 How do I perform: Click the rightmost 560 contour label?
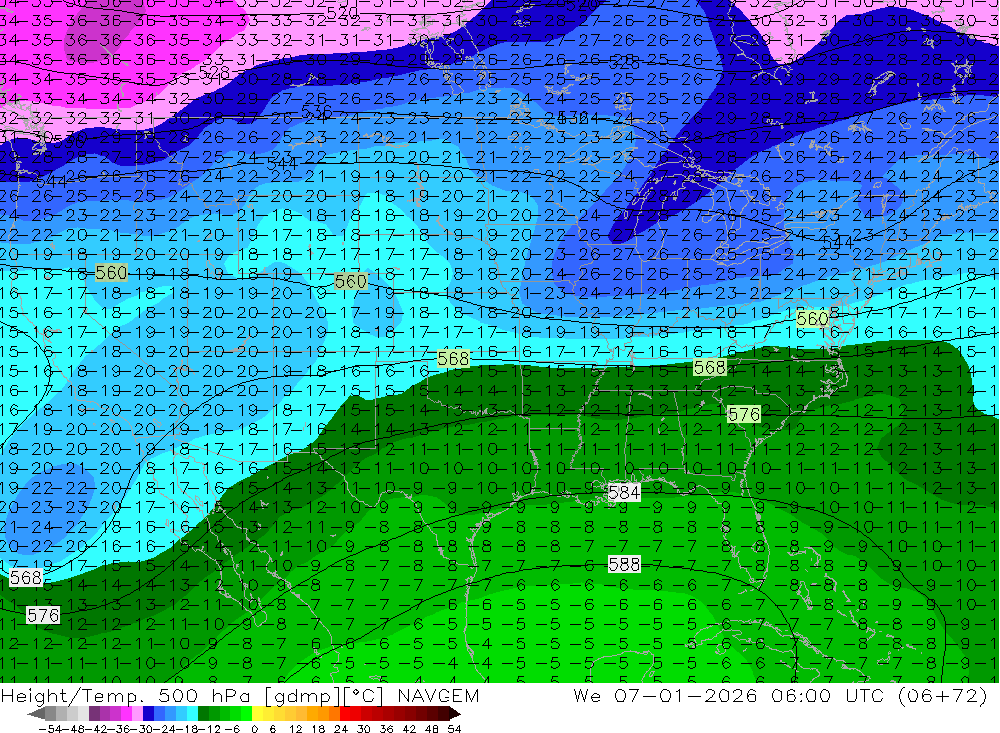(x=812, y=318)
